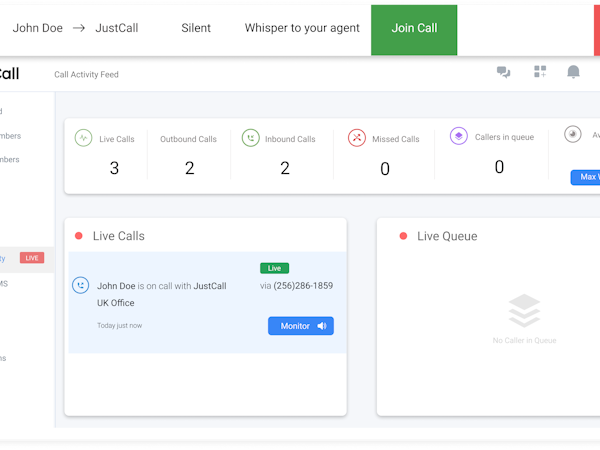Click the Callers in queue count 0

coord(499,167)
